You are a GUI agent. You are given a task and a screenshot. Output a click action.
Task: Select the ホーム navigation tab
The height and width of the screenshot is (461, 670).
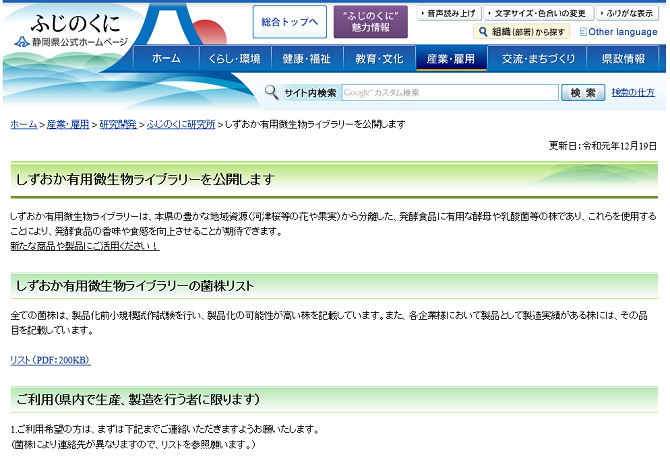166,59
